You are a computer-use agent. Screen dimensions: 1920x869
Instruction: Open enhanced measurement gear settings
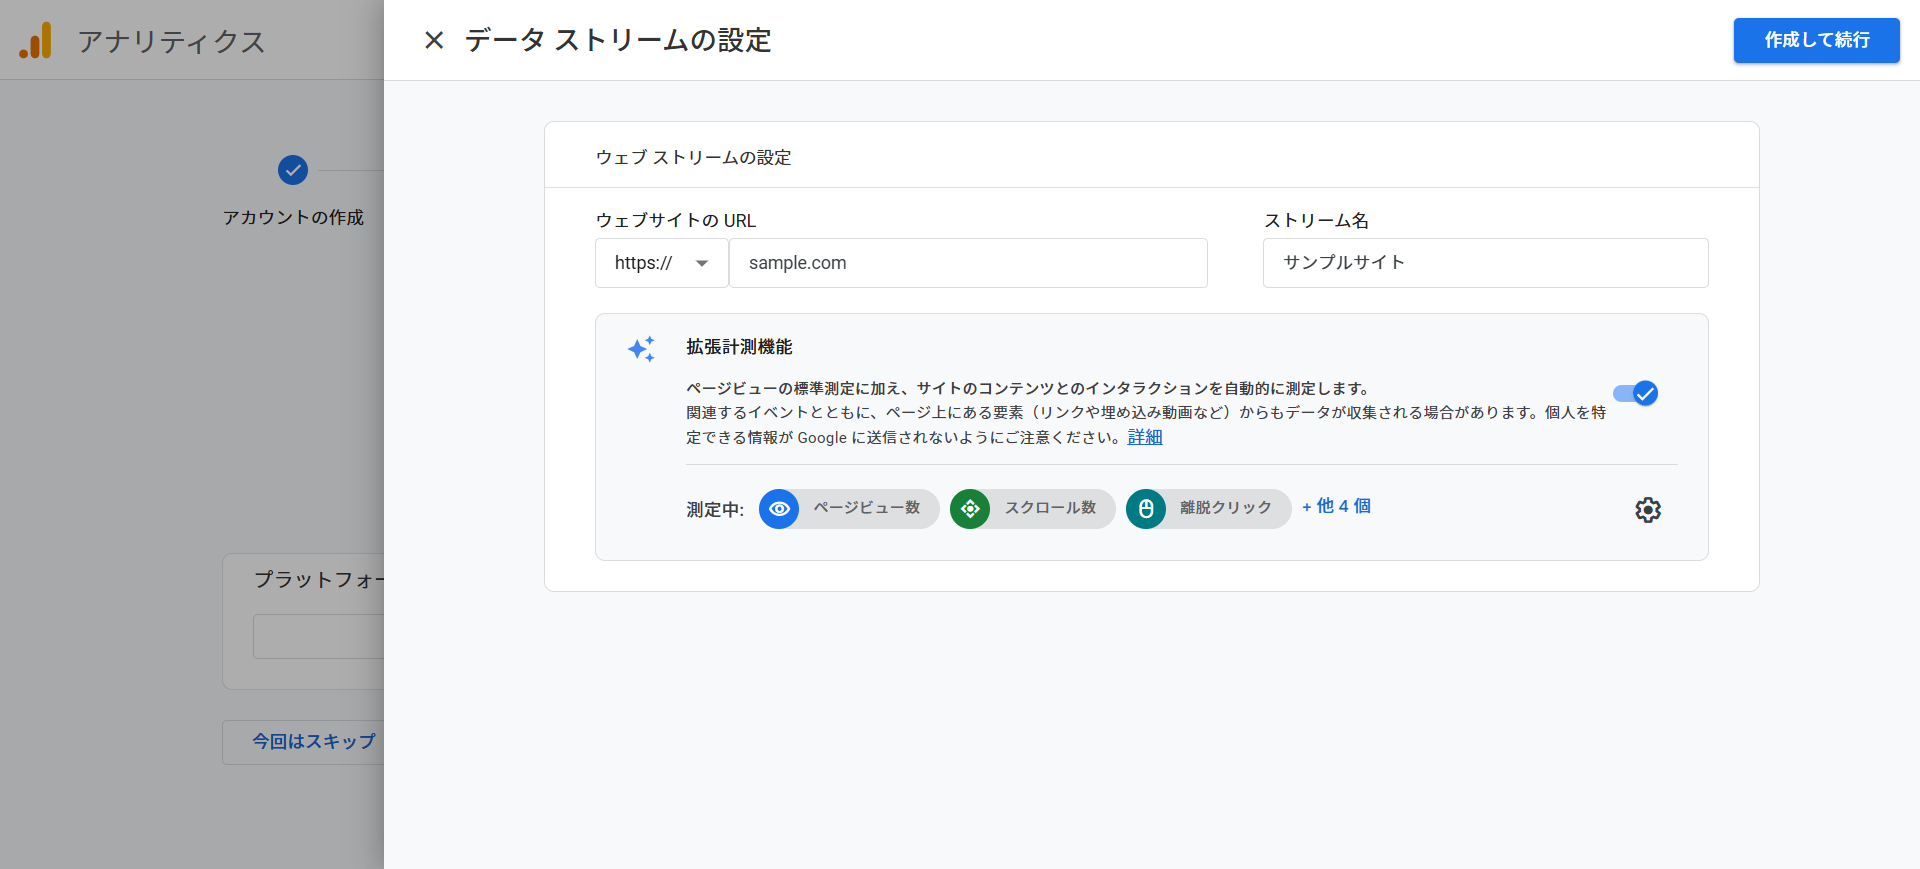point(1647,510)
